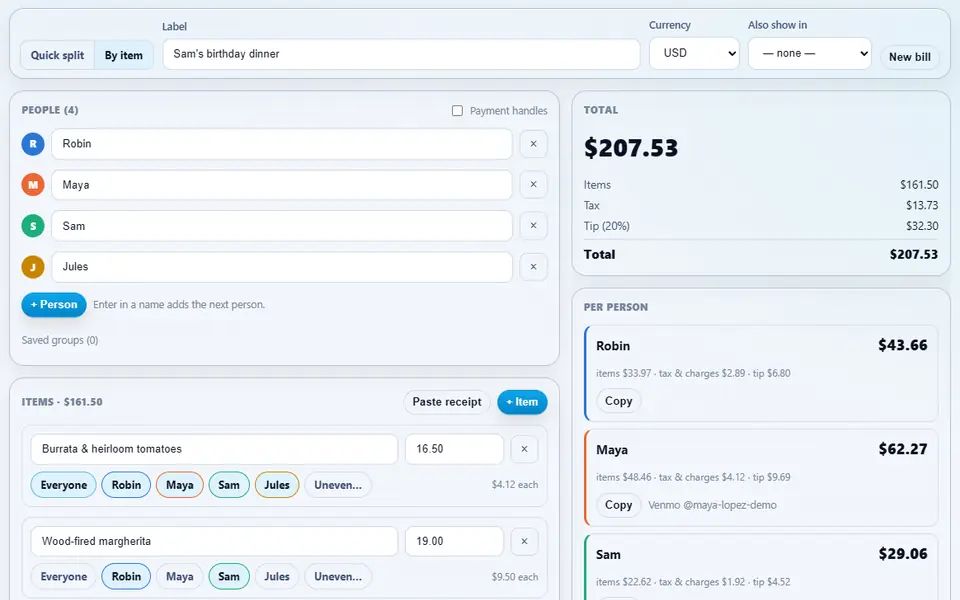Add a new item with + Item
The image size is (960, 600).
click(522, 402)
